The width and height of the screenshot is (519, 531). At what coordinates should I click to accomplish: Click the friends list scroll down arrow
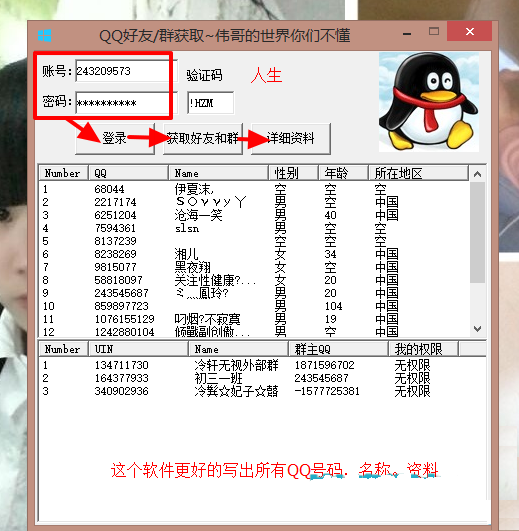477,328
